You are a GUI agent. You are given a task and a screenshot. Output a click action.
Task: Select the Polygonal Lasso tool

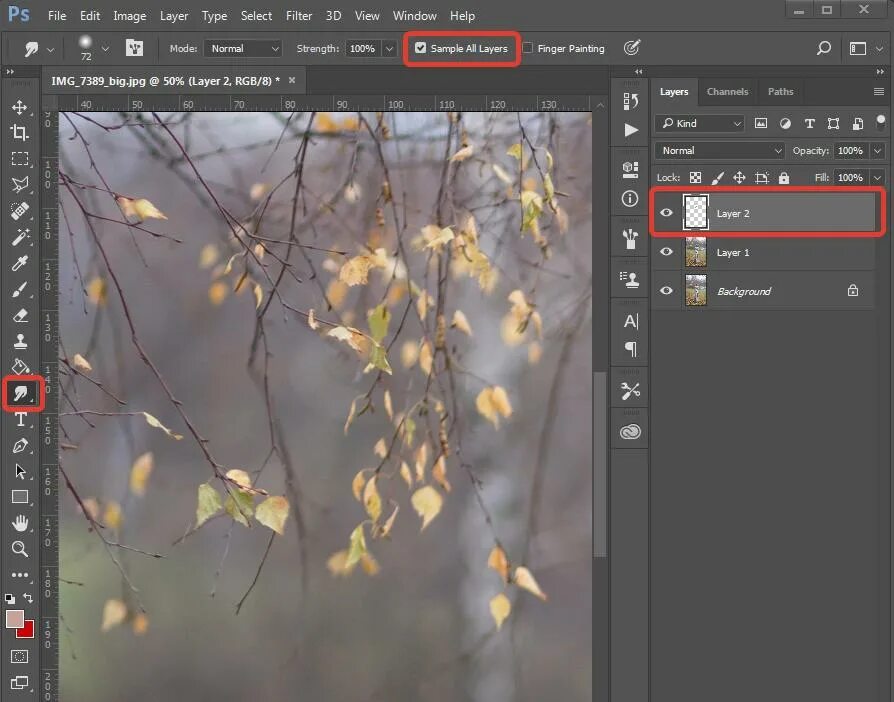pyautogui.click(x=19, y=184)
